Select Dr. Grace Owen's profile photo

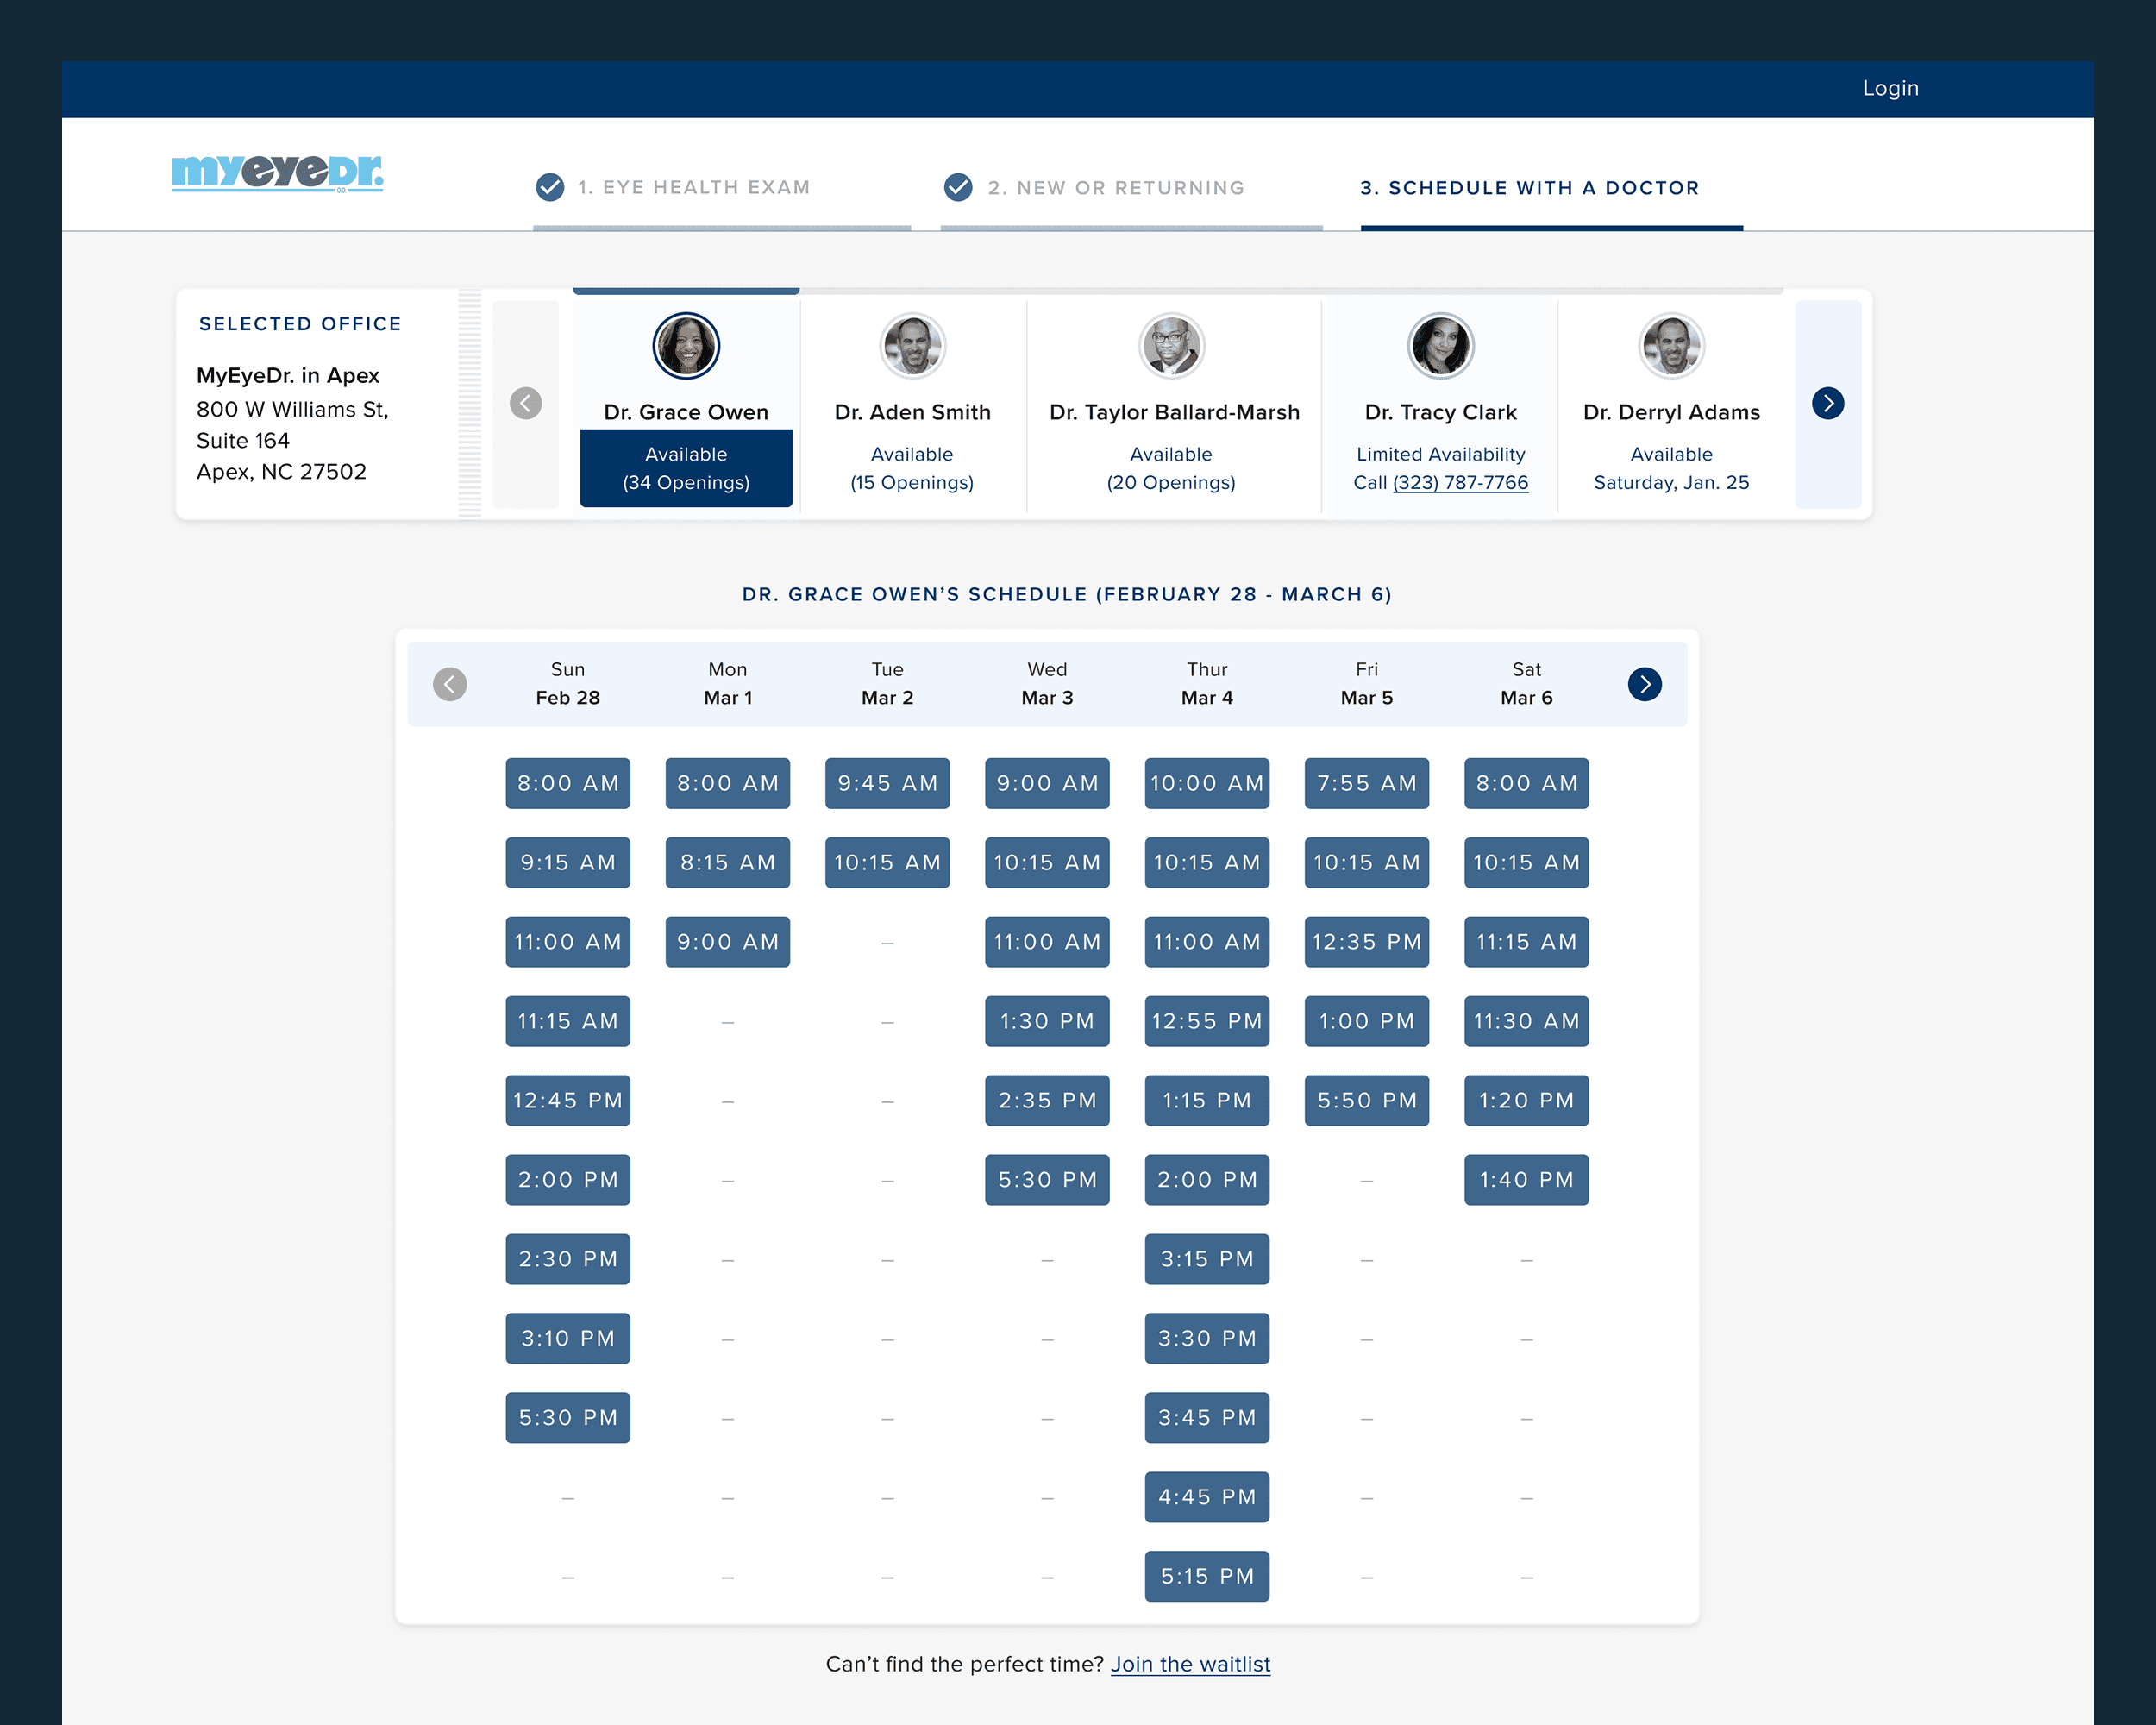686,346
